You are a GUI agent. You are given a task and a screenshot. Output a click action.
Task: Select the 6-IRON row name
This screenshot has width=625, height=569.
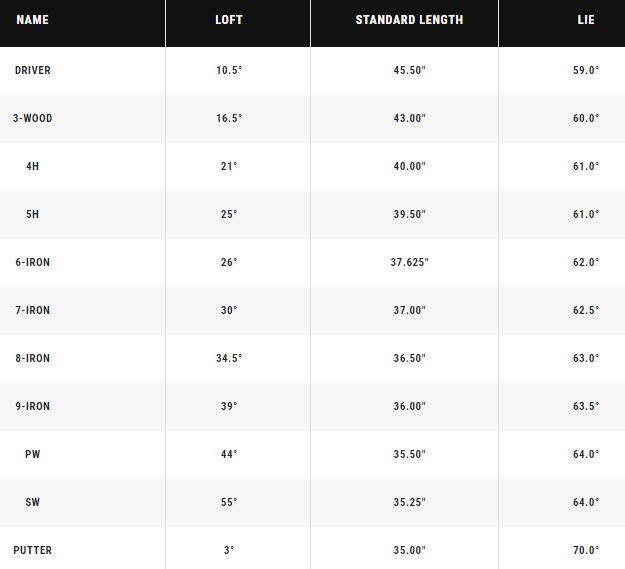point(33,262)
